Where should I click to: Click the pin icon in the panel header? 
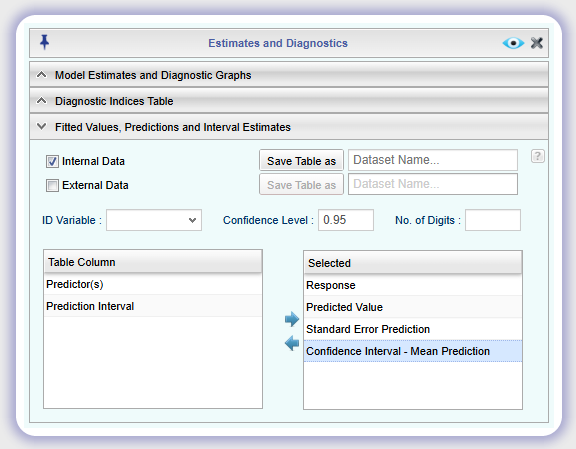44,42
